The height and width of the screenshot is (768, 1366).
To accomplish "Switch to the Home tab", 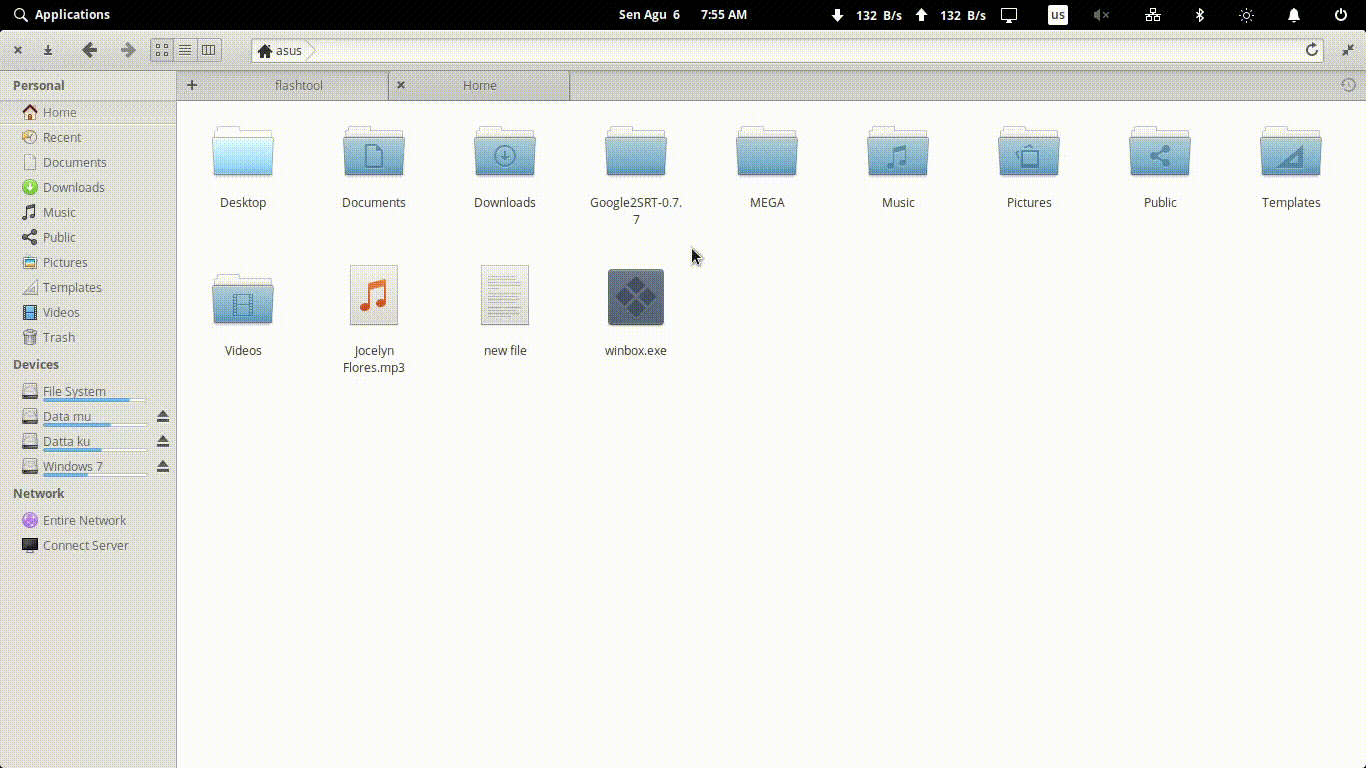I will click(x=479, y=85).
